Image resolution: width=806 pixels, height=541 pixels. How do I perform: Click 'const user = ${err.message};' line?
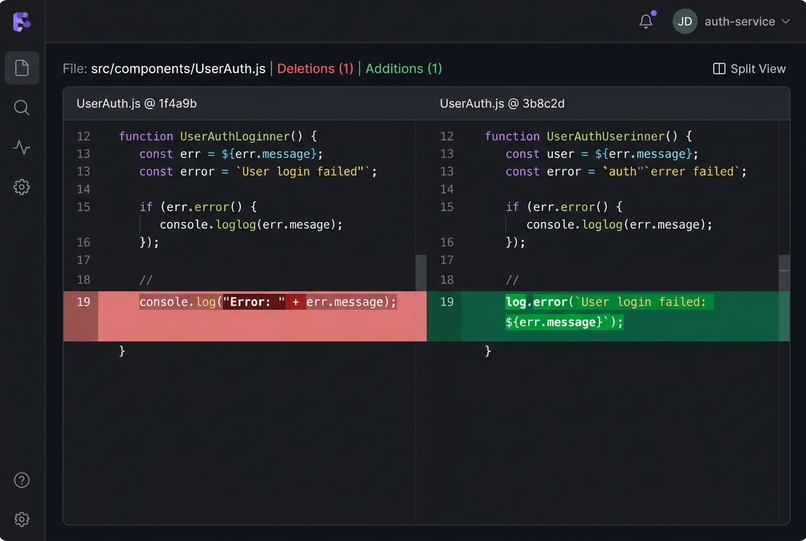602,154
